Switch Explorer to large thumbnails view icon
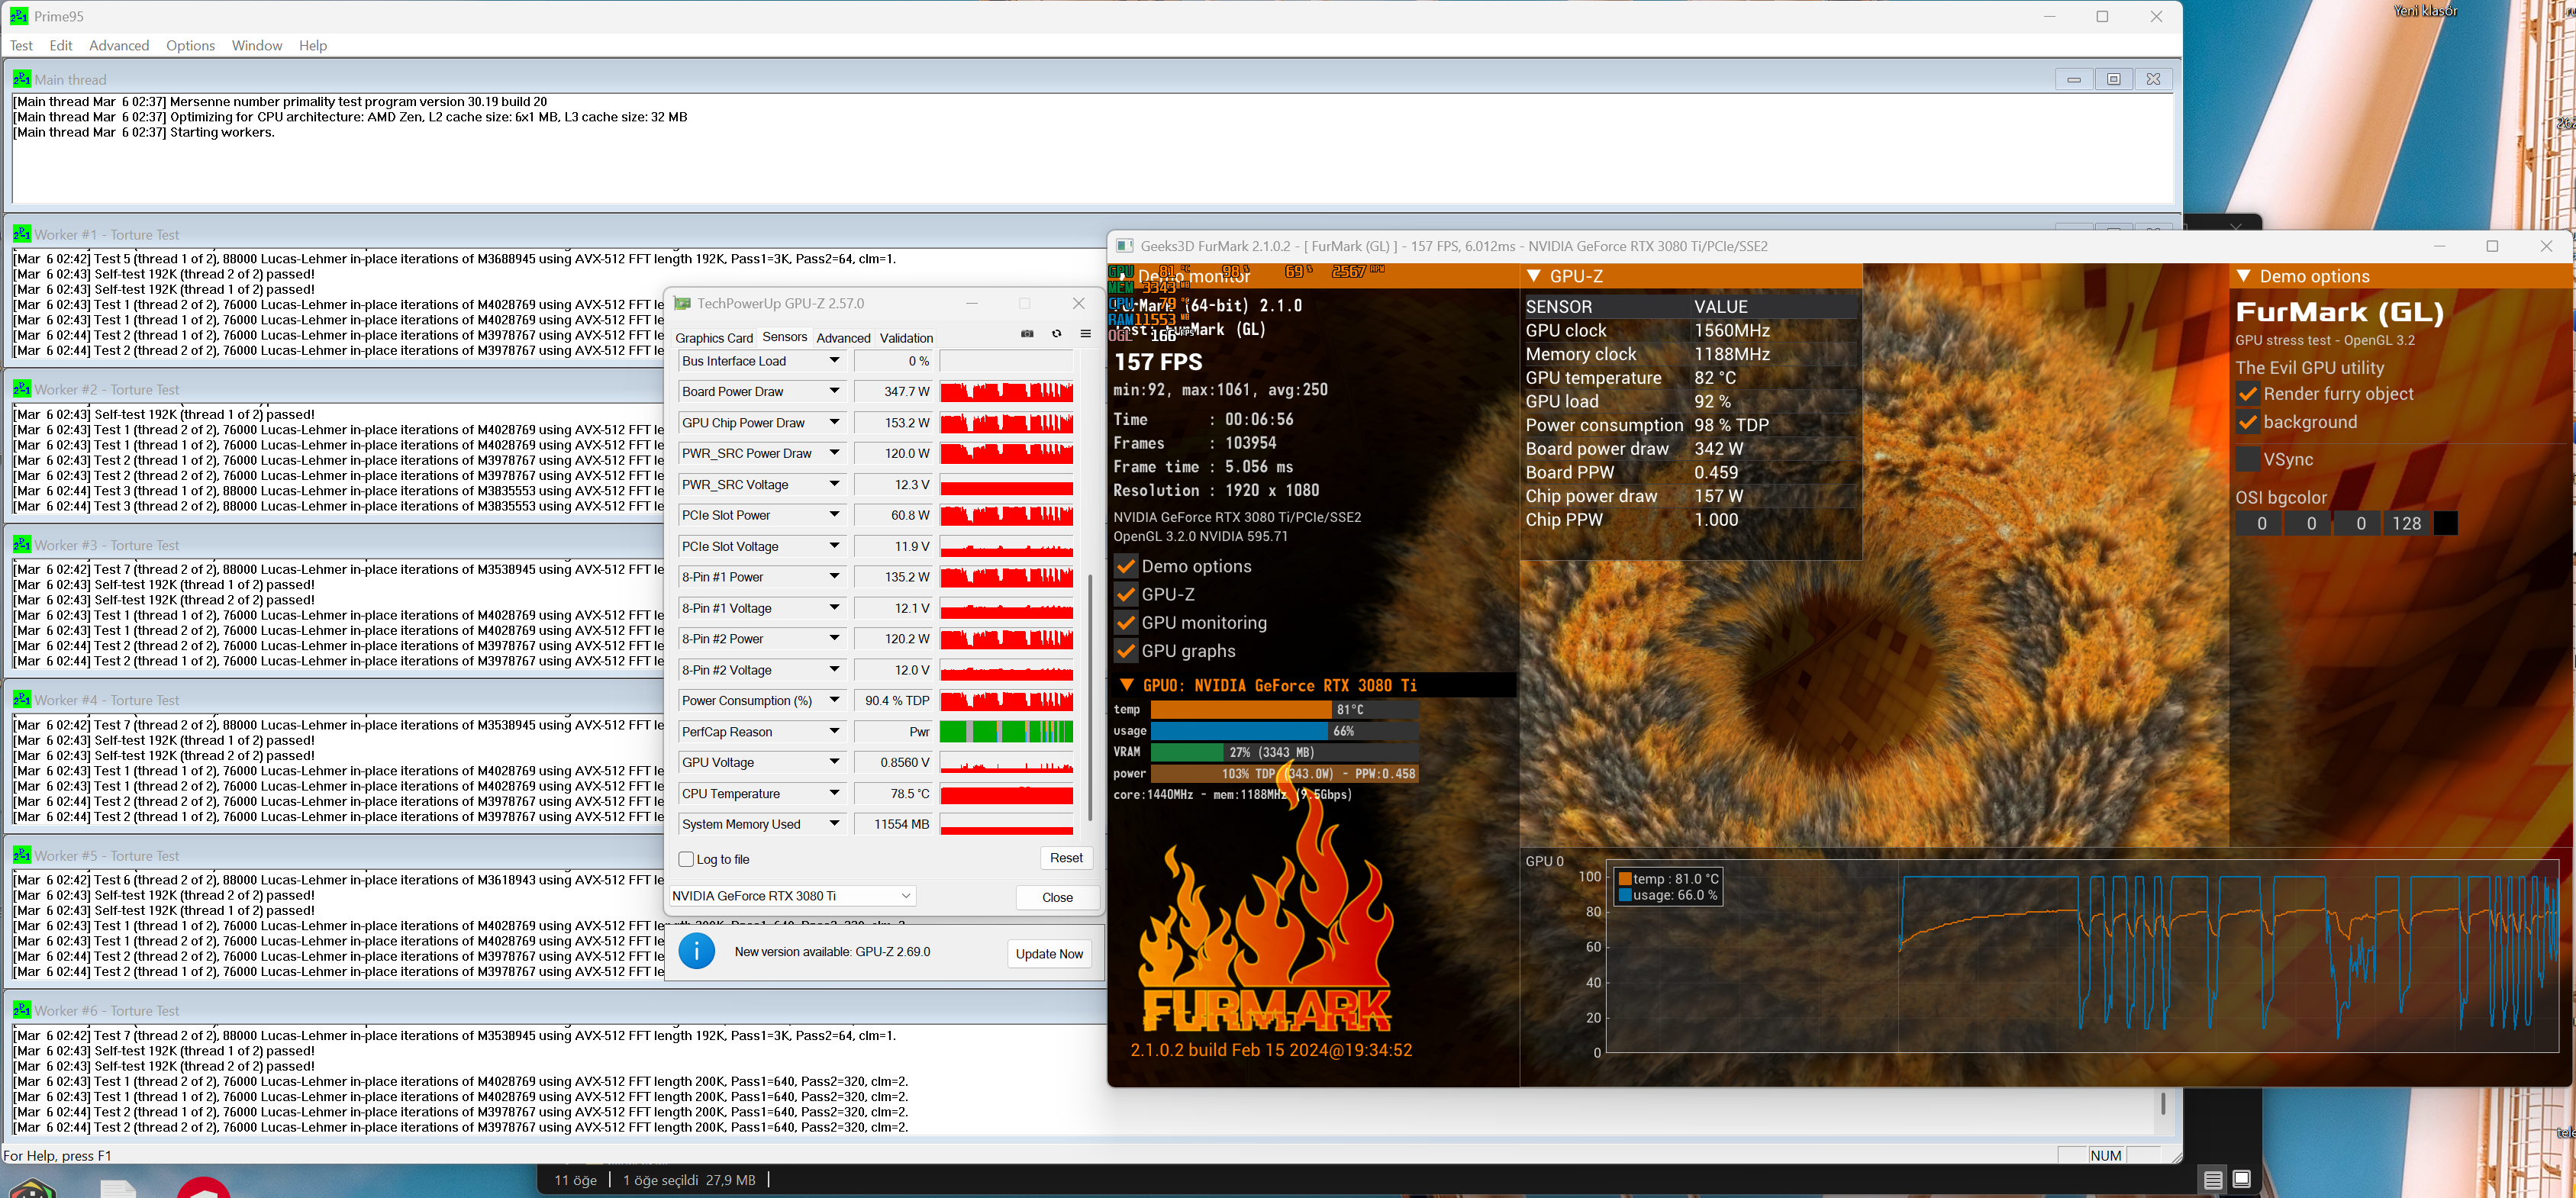 coord(2242,1180)
